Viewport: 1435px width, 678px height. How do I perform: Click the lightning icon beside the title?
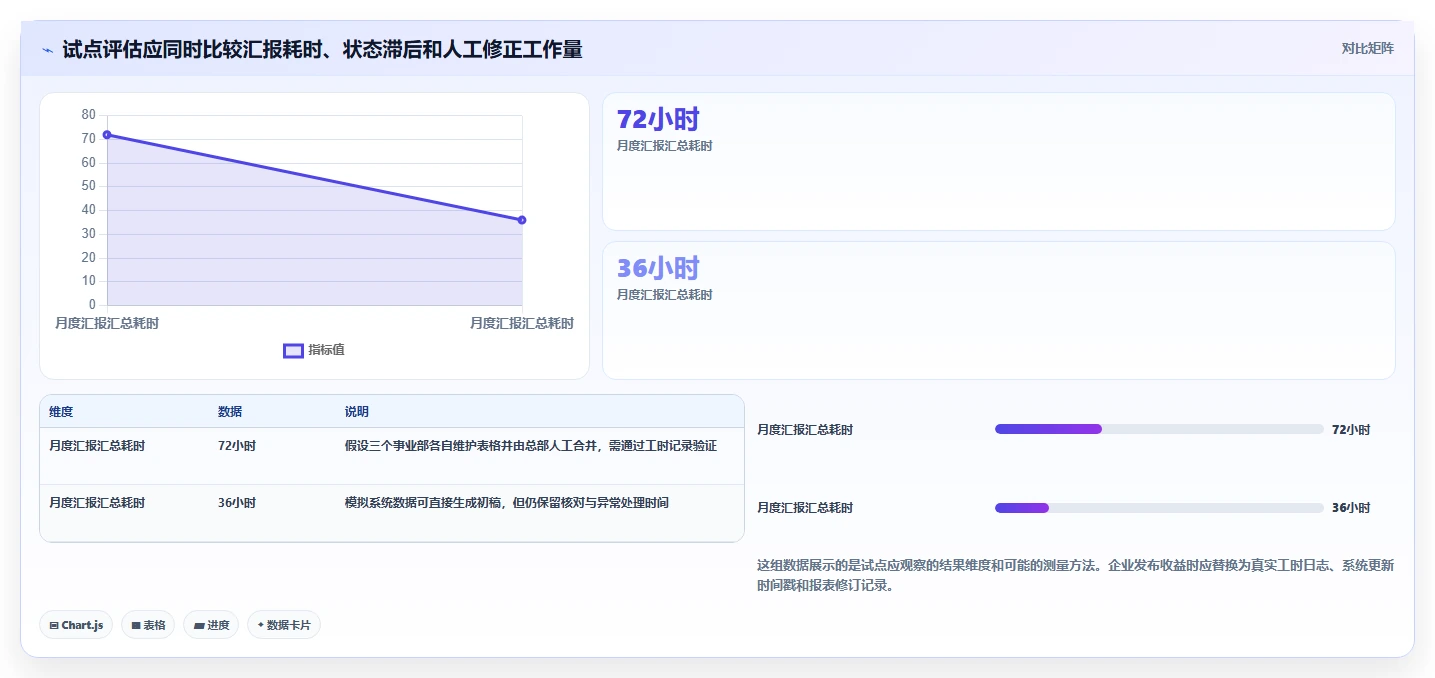coord(48,49)
